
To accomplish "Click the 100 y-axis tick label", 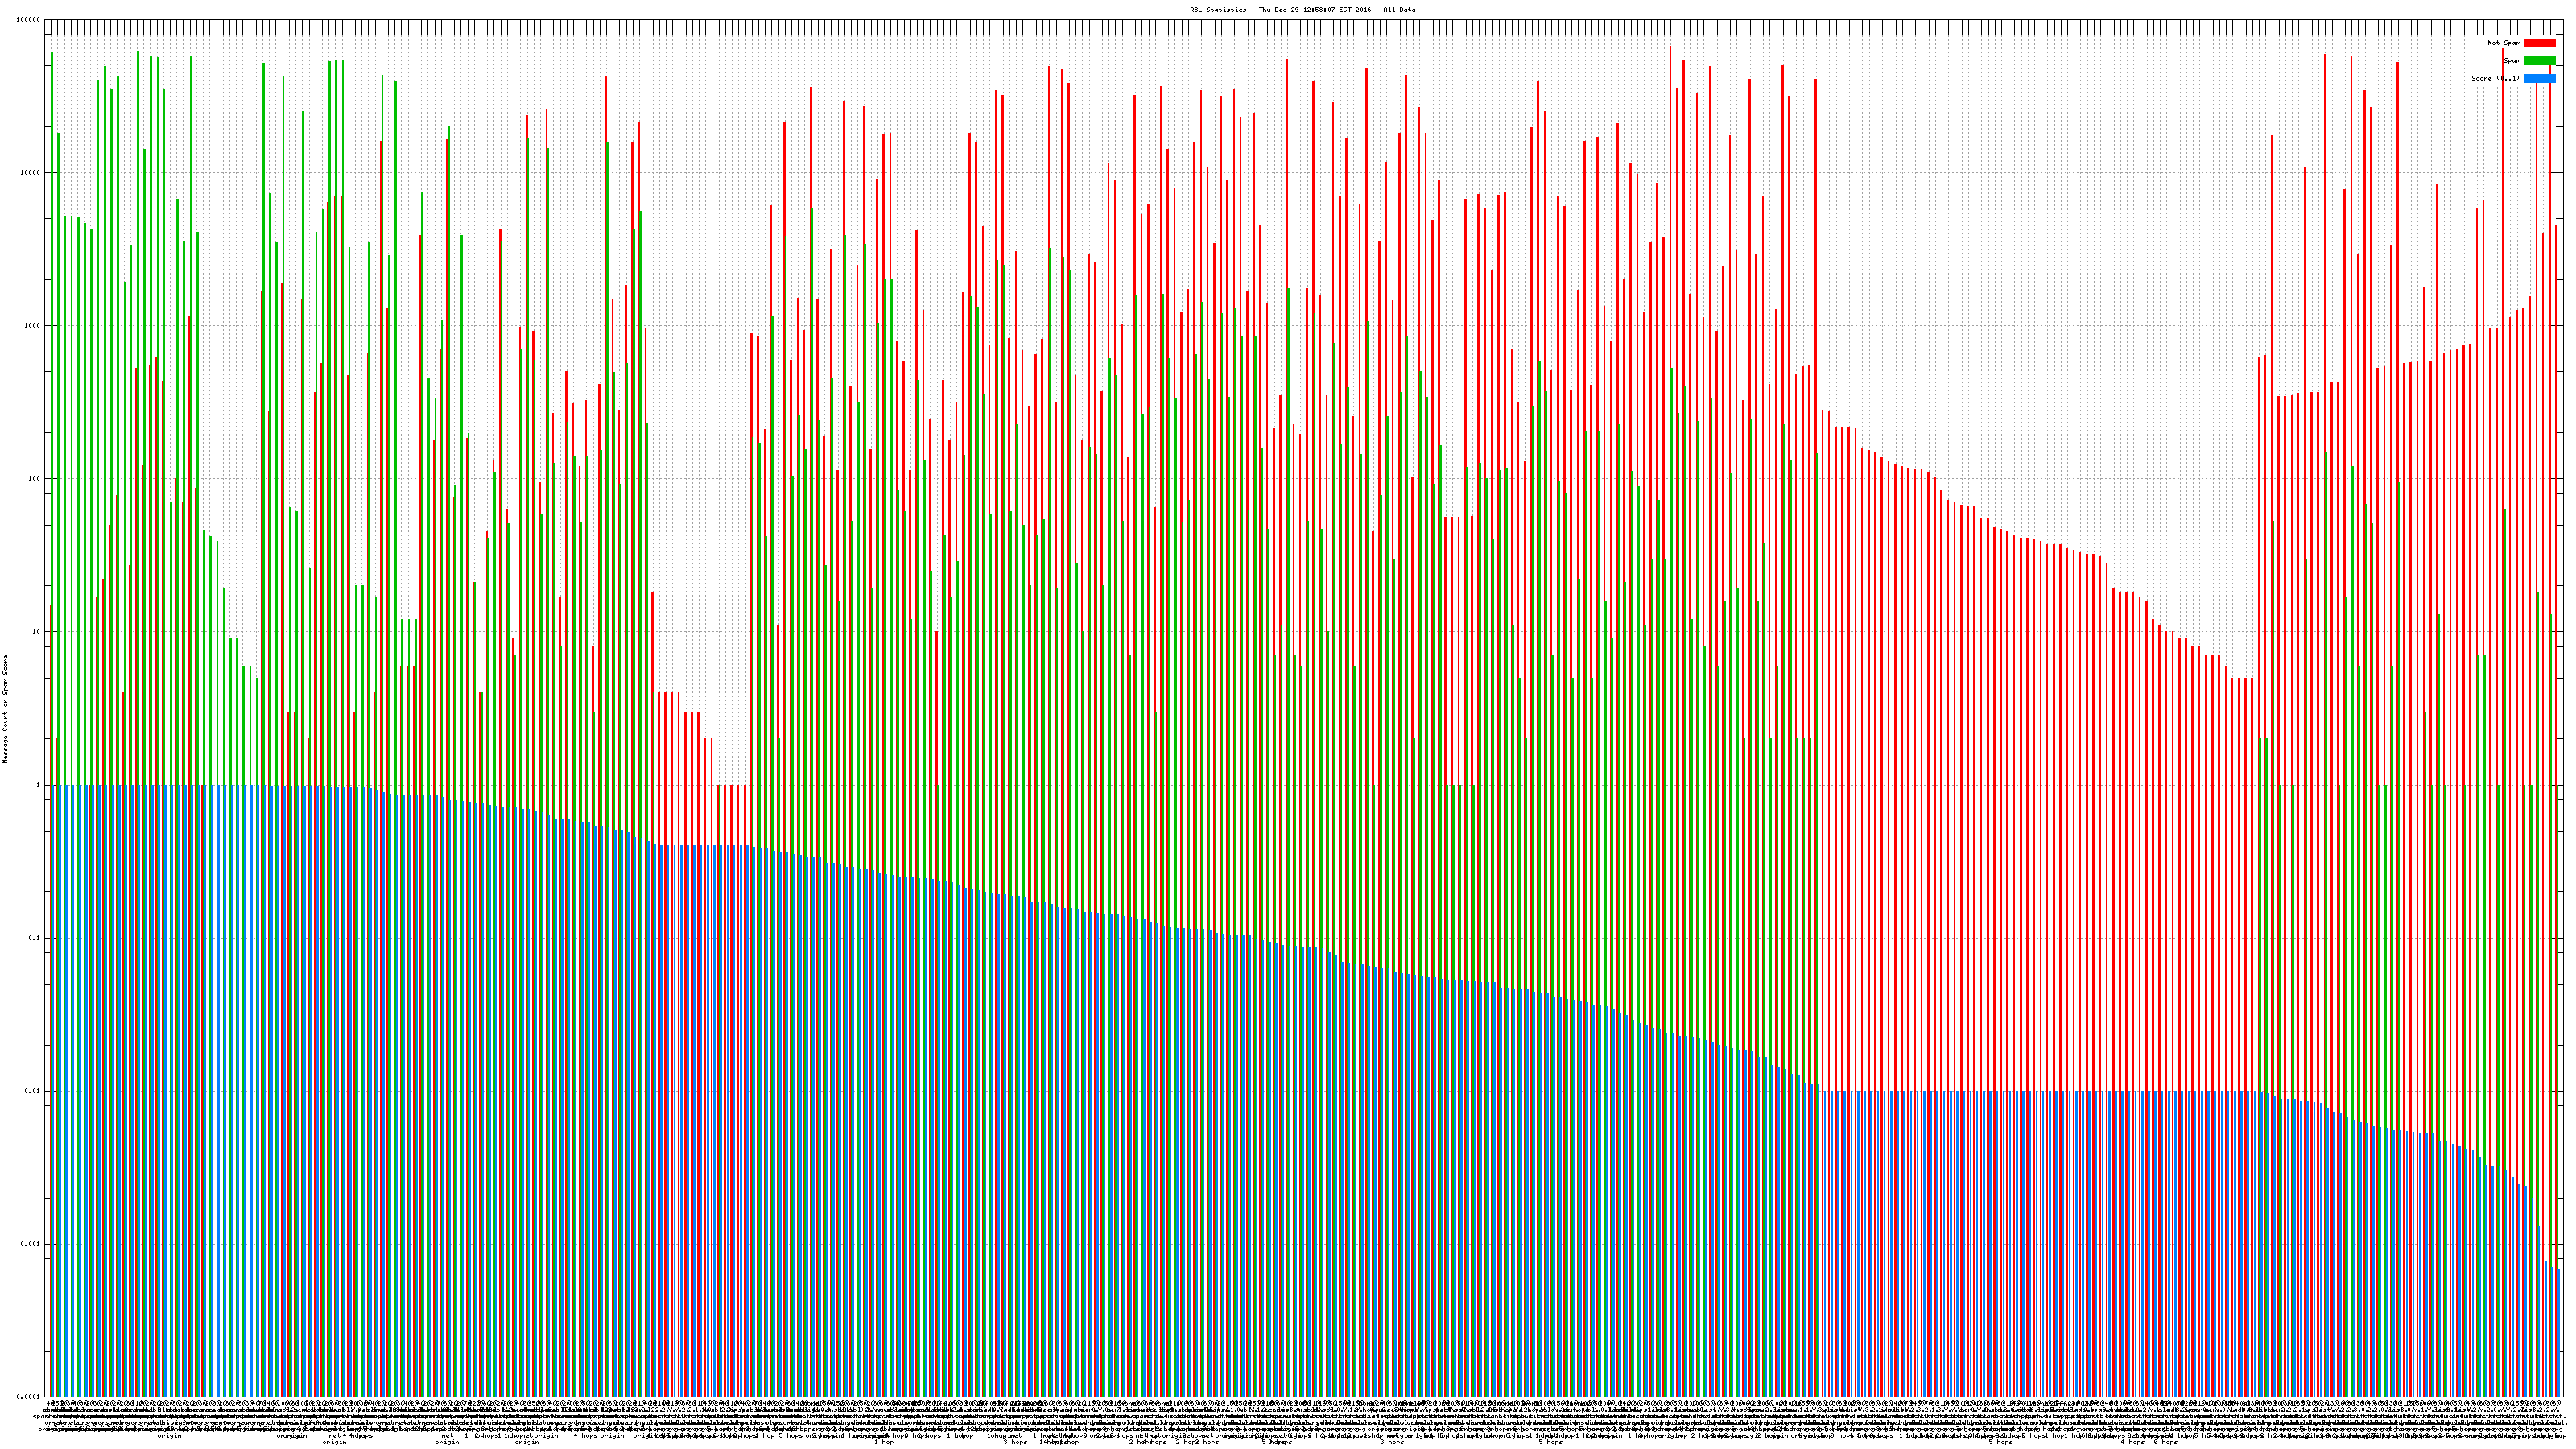I will 35,479.
